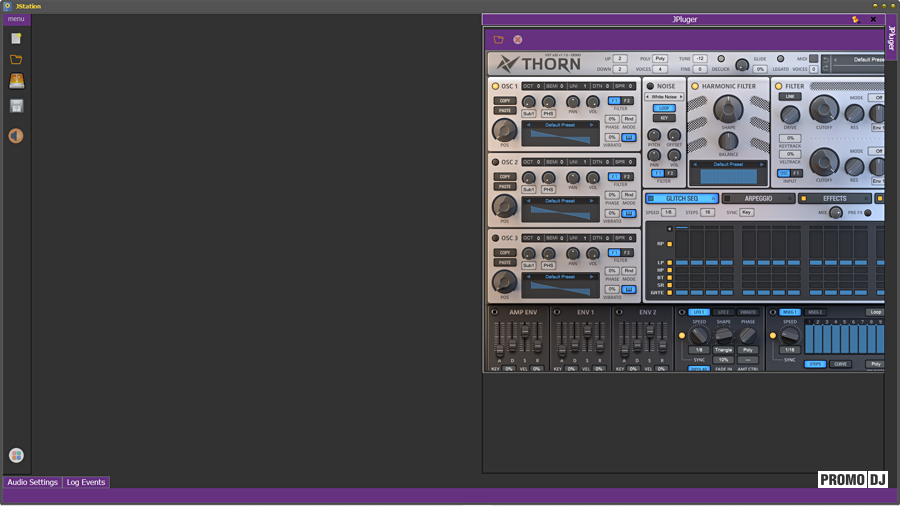The image size is (900, 506).
Task: Click the LFO modulation source icon
Action: click(x=681, y=312)
